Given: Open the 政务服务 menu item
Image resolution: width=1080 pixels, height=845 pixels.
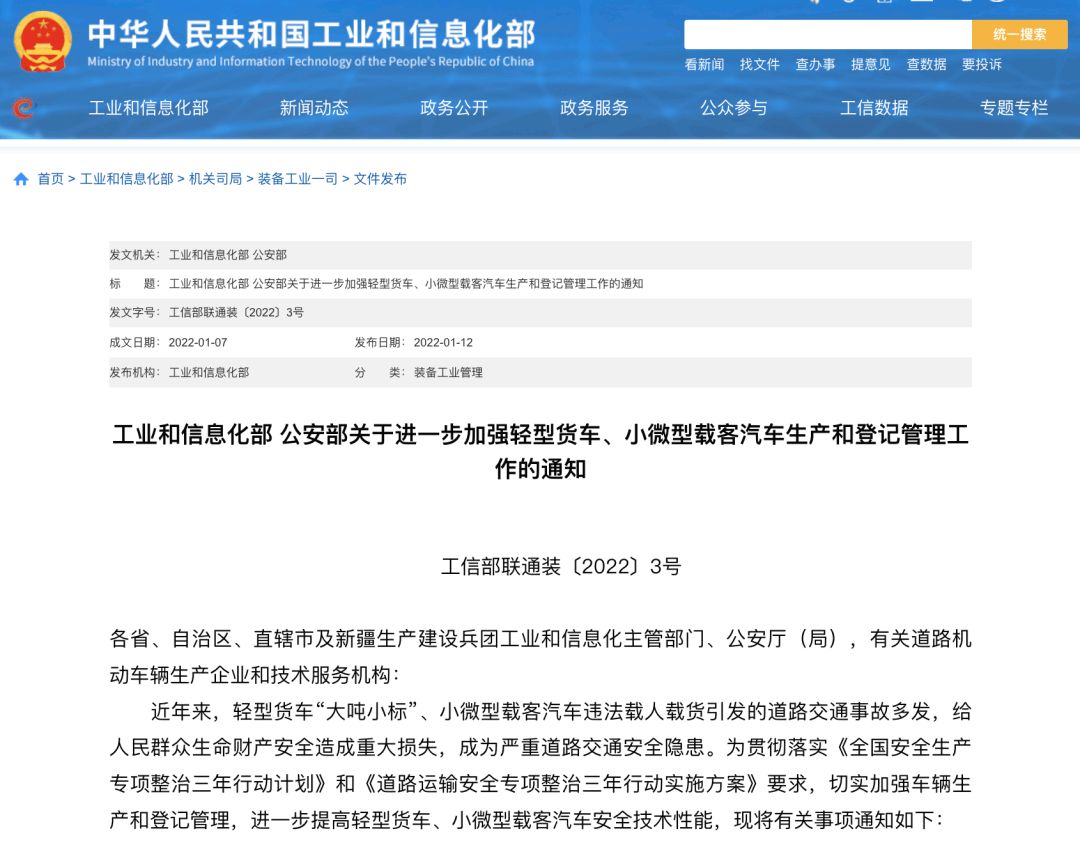Looking at the screenshot, I should [x=594, y=108].
